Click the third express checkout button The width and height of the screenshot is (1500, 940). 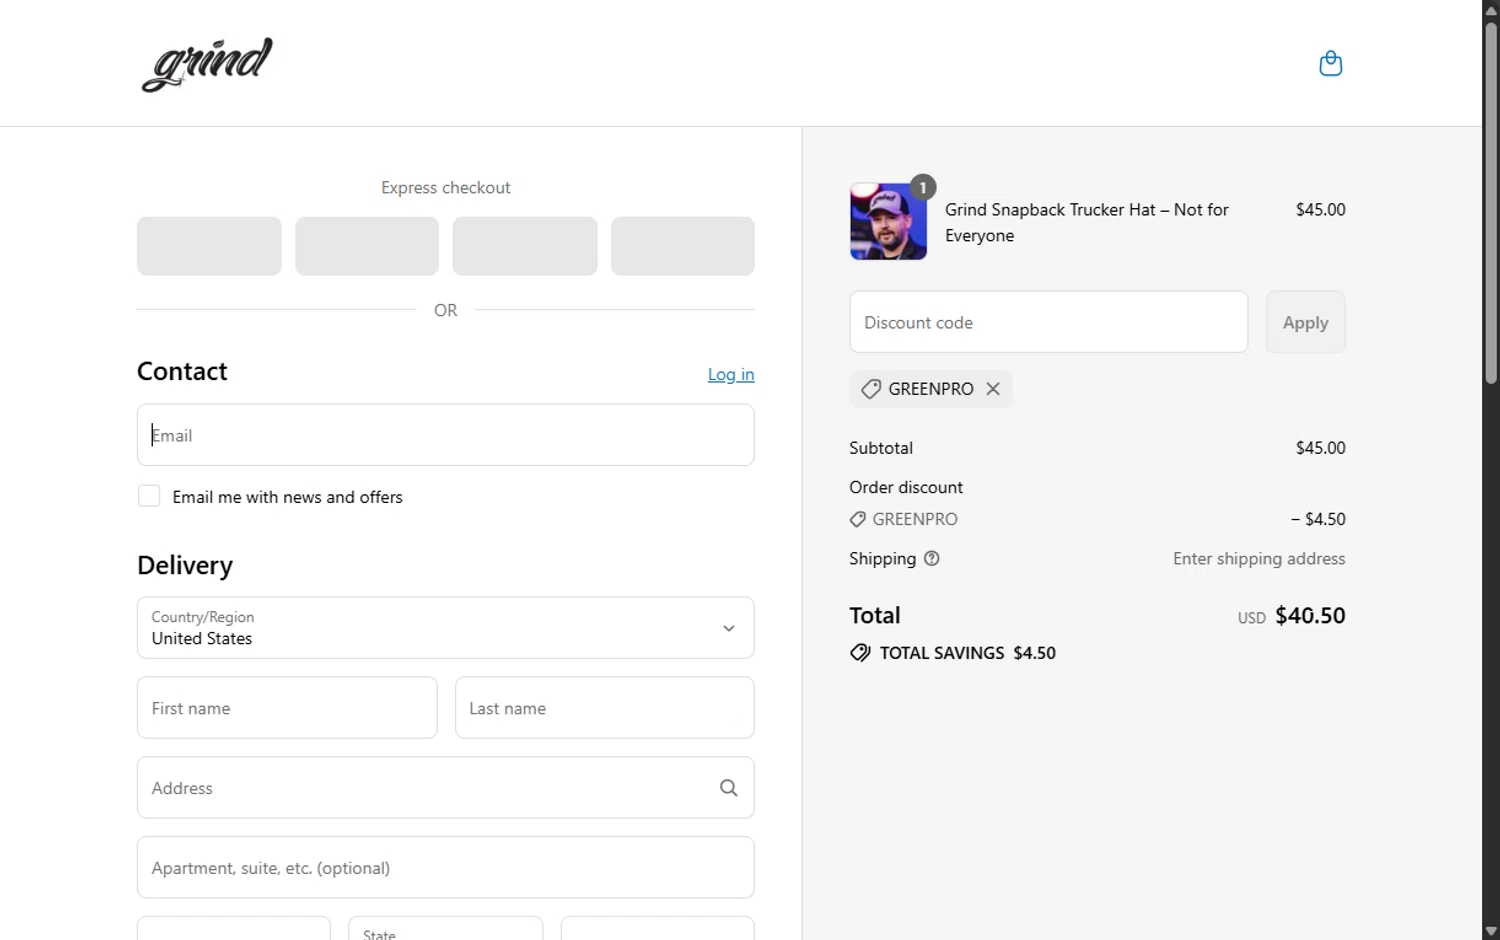point(525,246)
